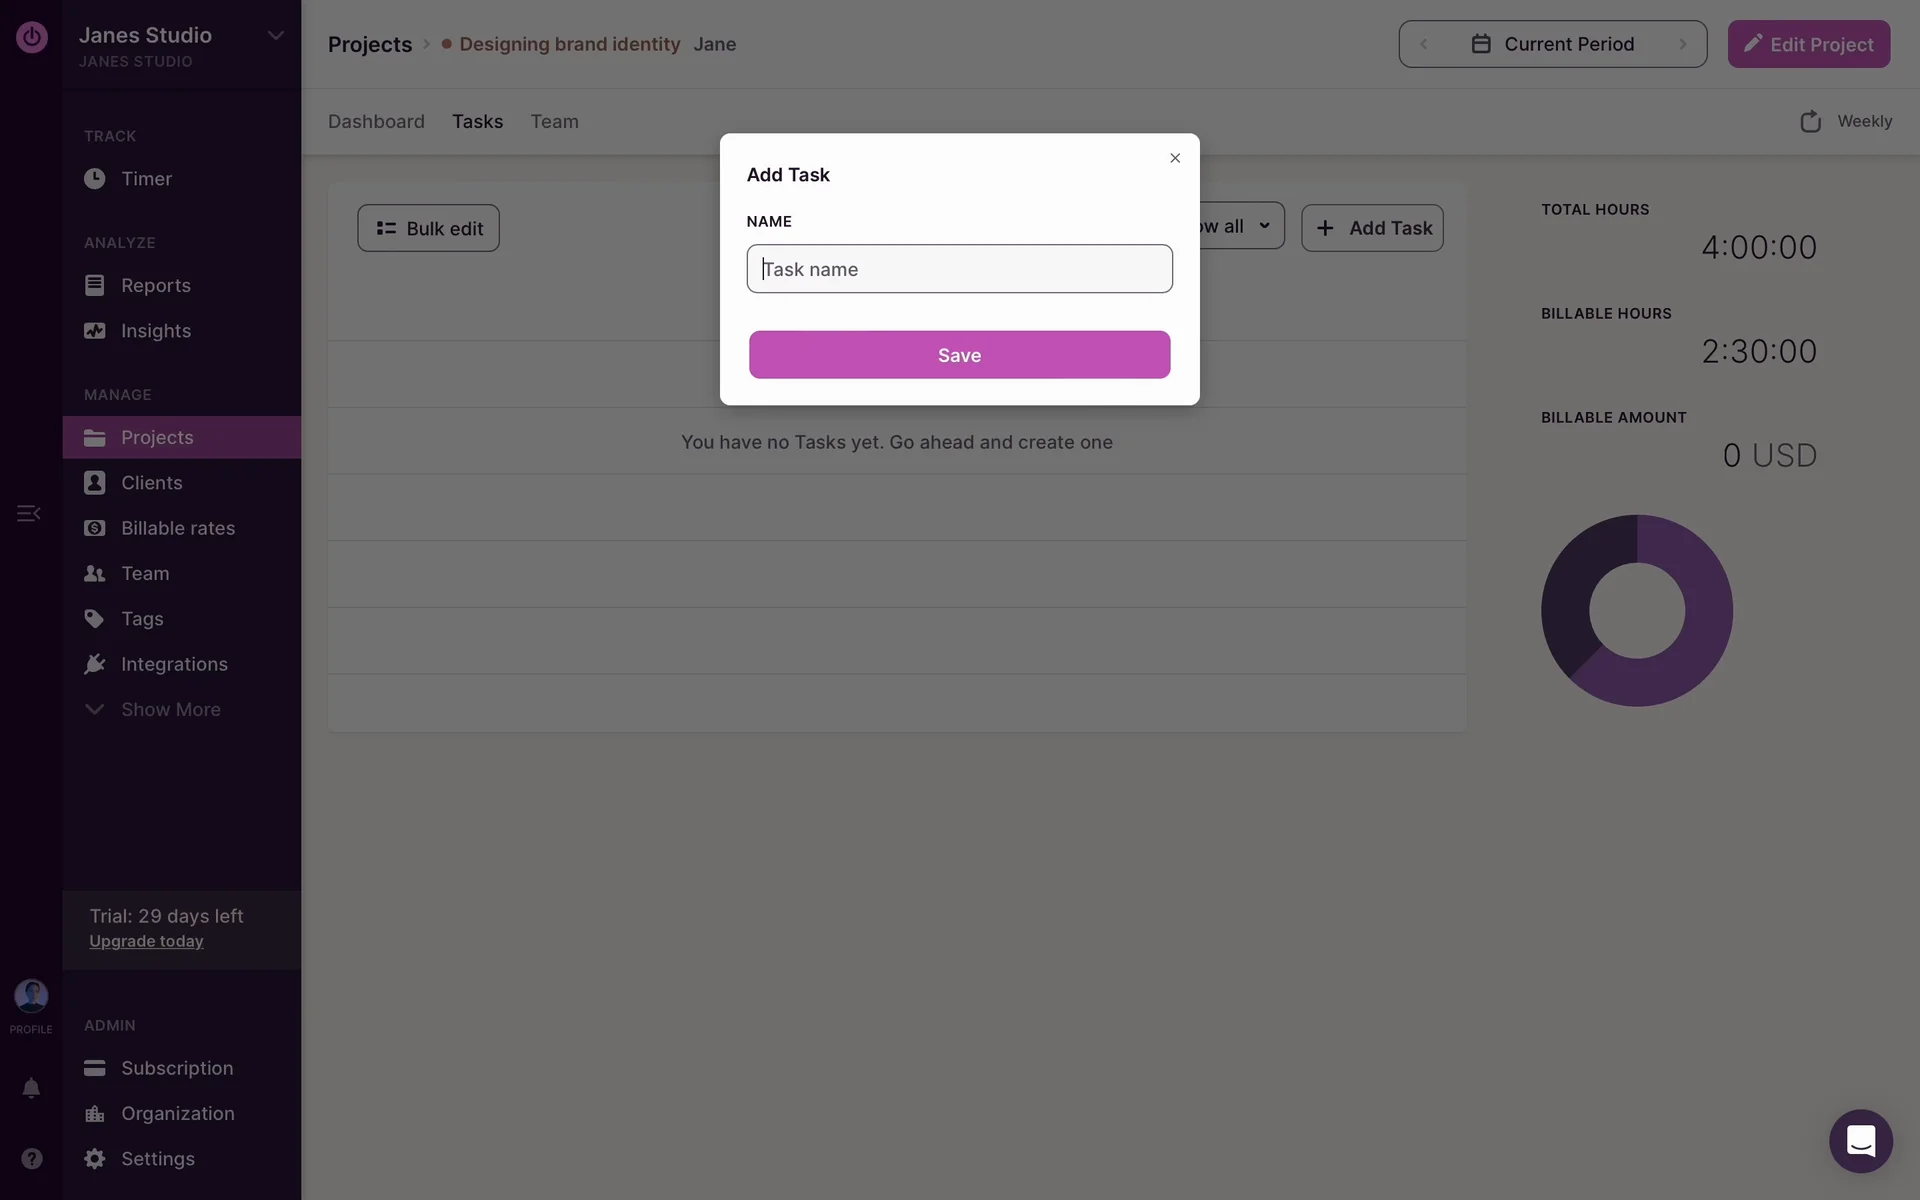Click the Insights chart icon
1920x1200 pixels.
pos(95,331)
